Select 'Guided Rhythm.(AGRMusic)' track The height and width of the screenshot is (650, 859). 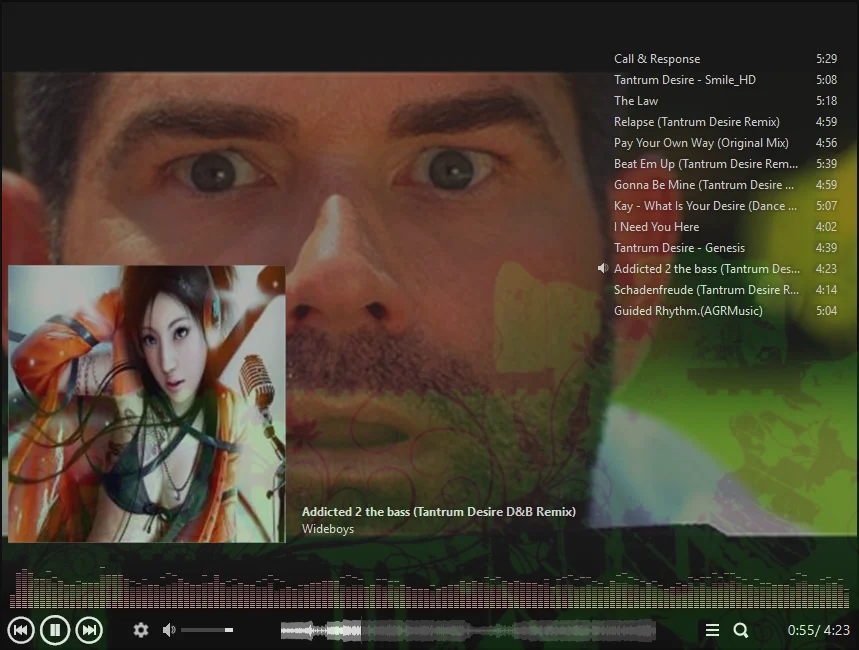pos(725,311)
